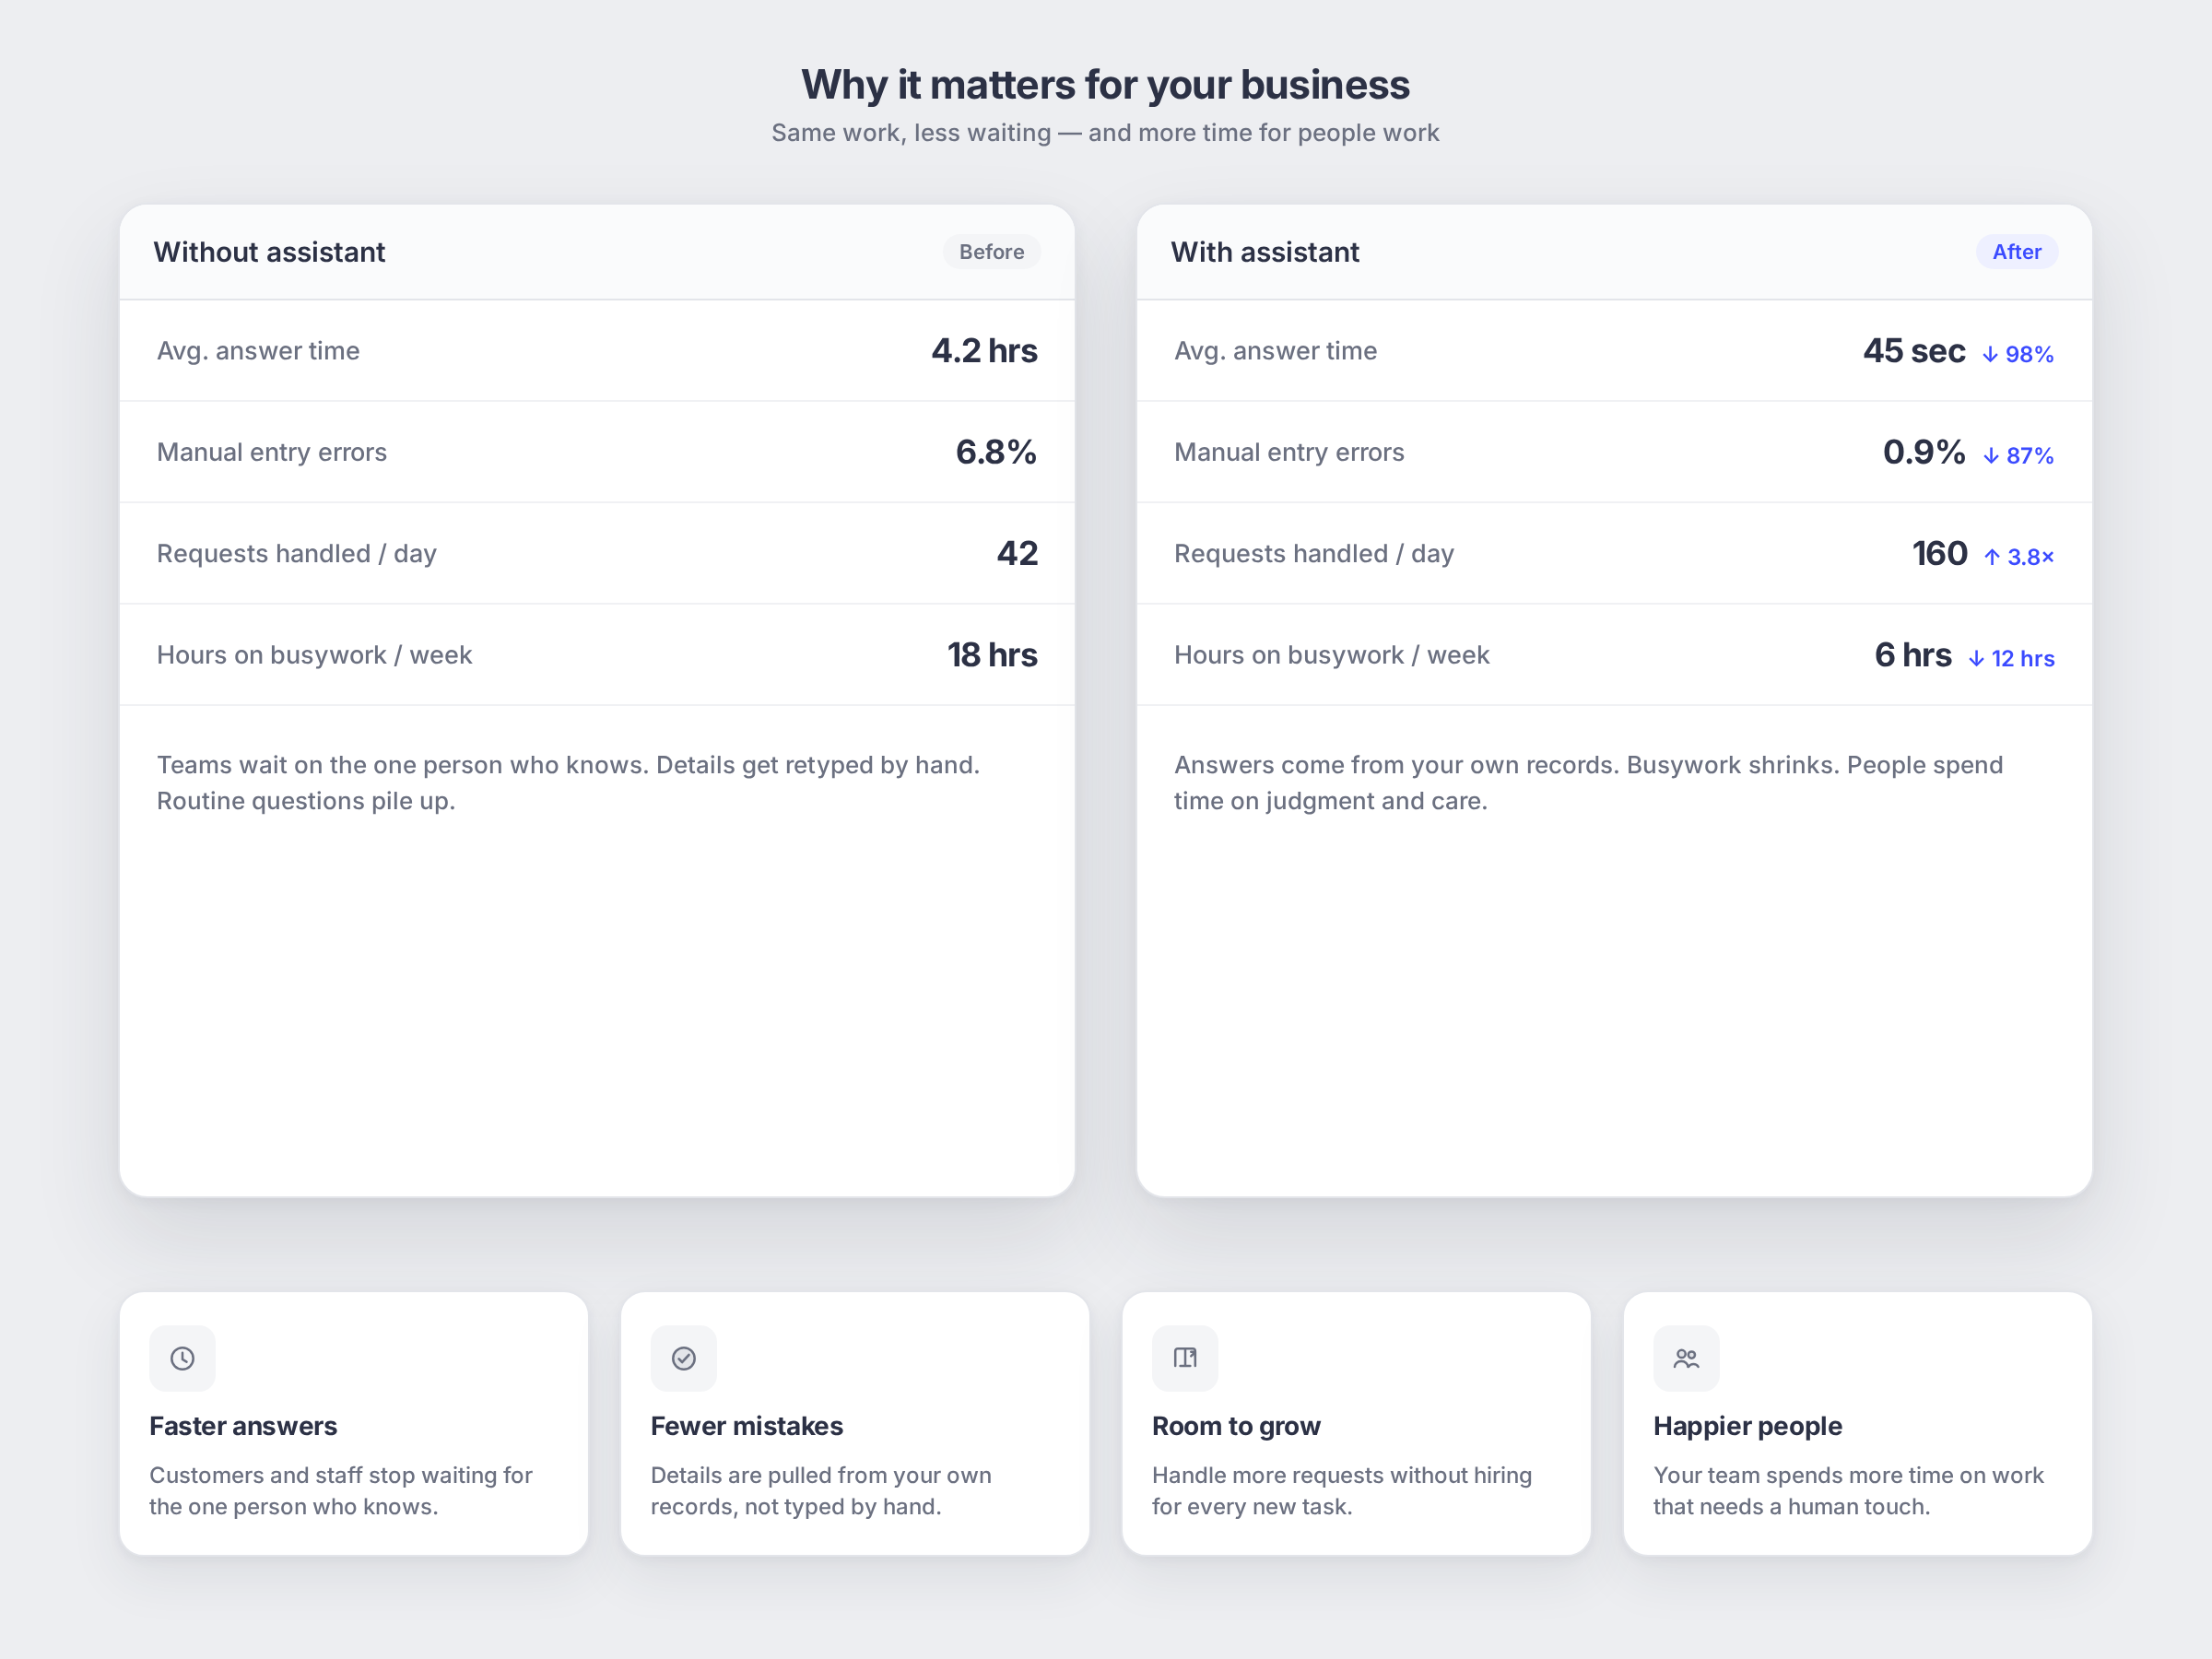Select the Room to grow card title
The image size is (2212, 1659).
coord(1236,1426)
